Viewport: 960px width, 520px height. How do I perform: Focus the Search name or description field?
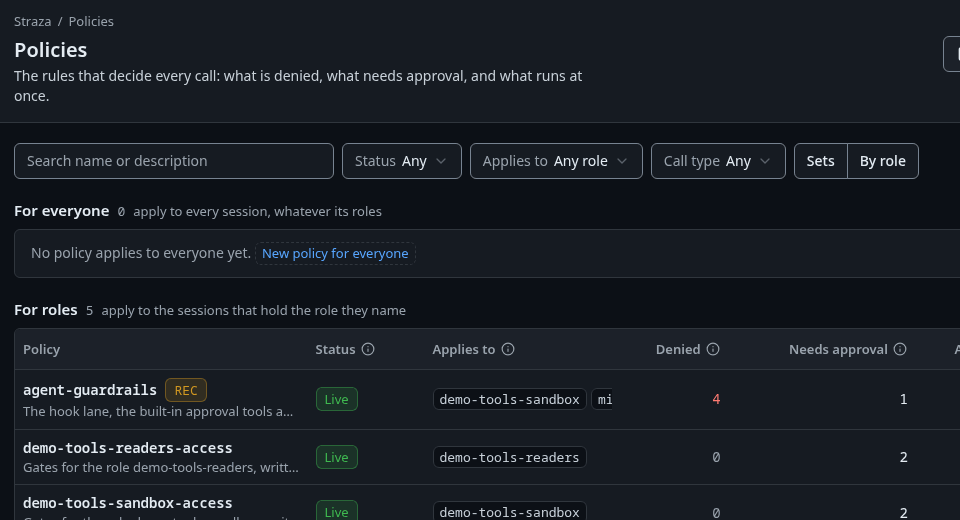pyautogui.click(x=174, y=161)
